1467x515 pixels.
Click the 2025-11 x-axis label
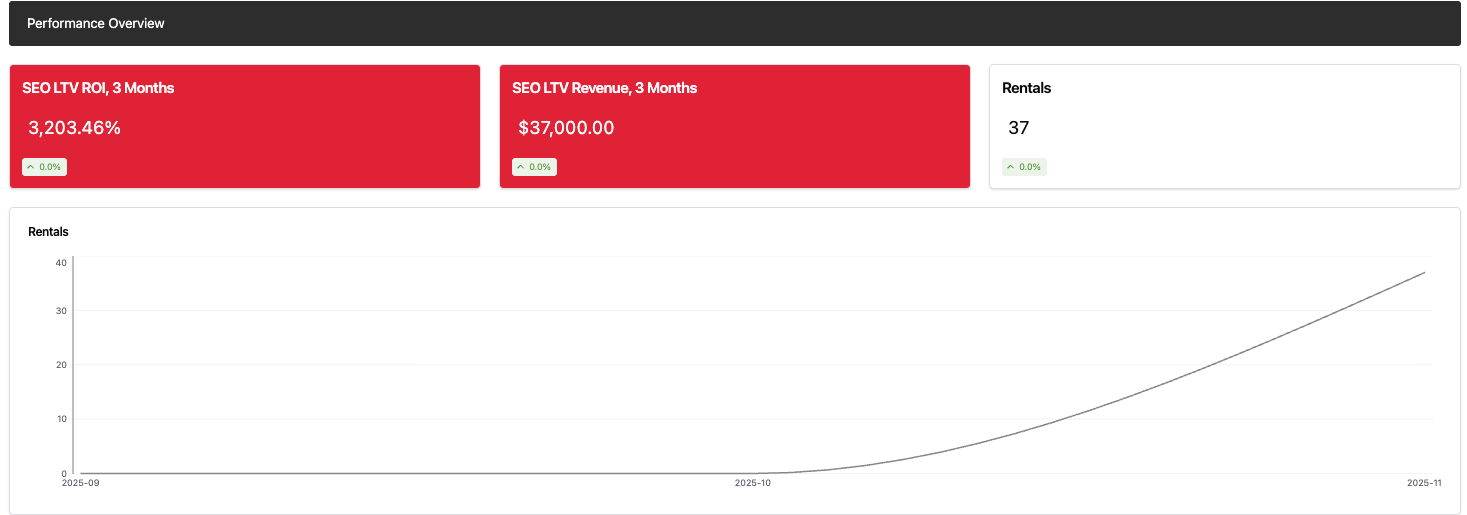(1424, 483)
